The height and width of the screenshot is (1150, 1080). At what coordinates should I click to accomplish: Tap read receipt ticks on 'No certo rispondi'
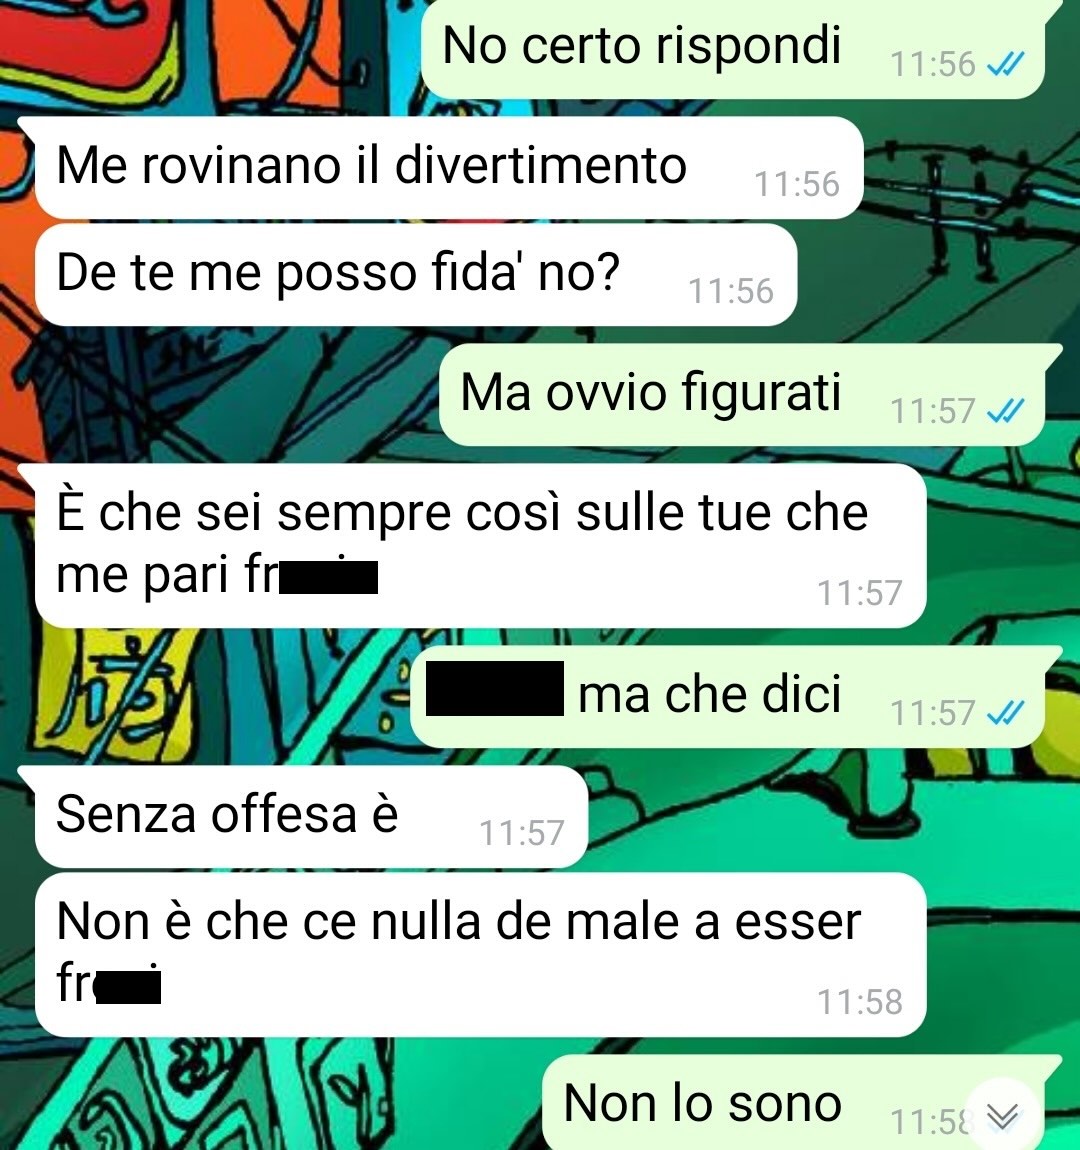1005,66
